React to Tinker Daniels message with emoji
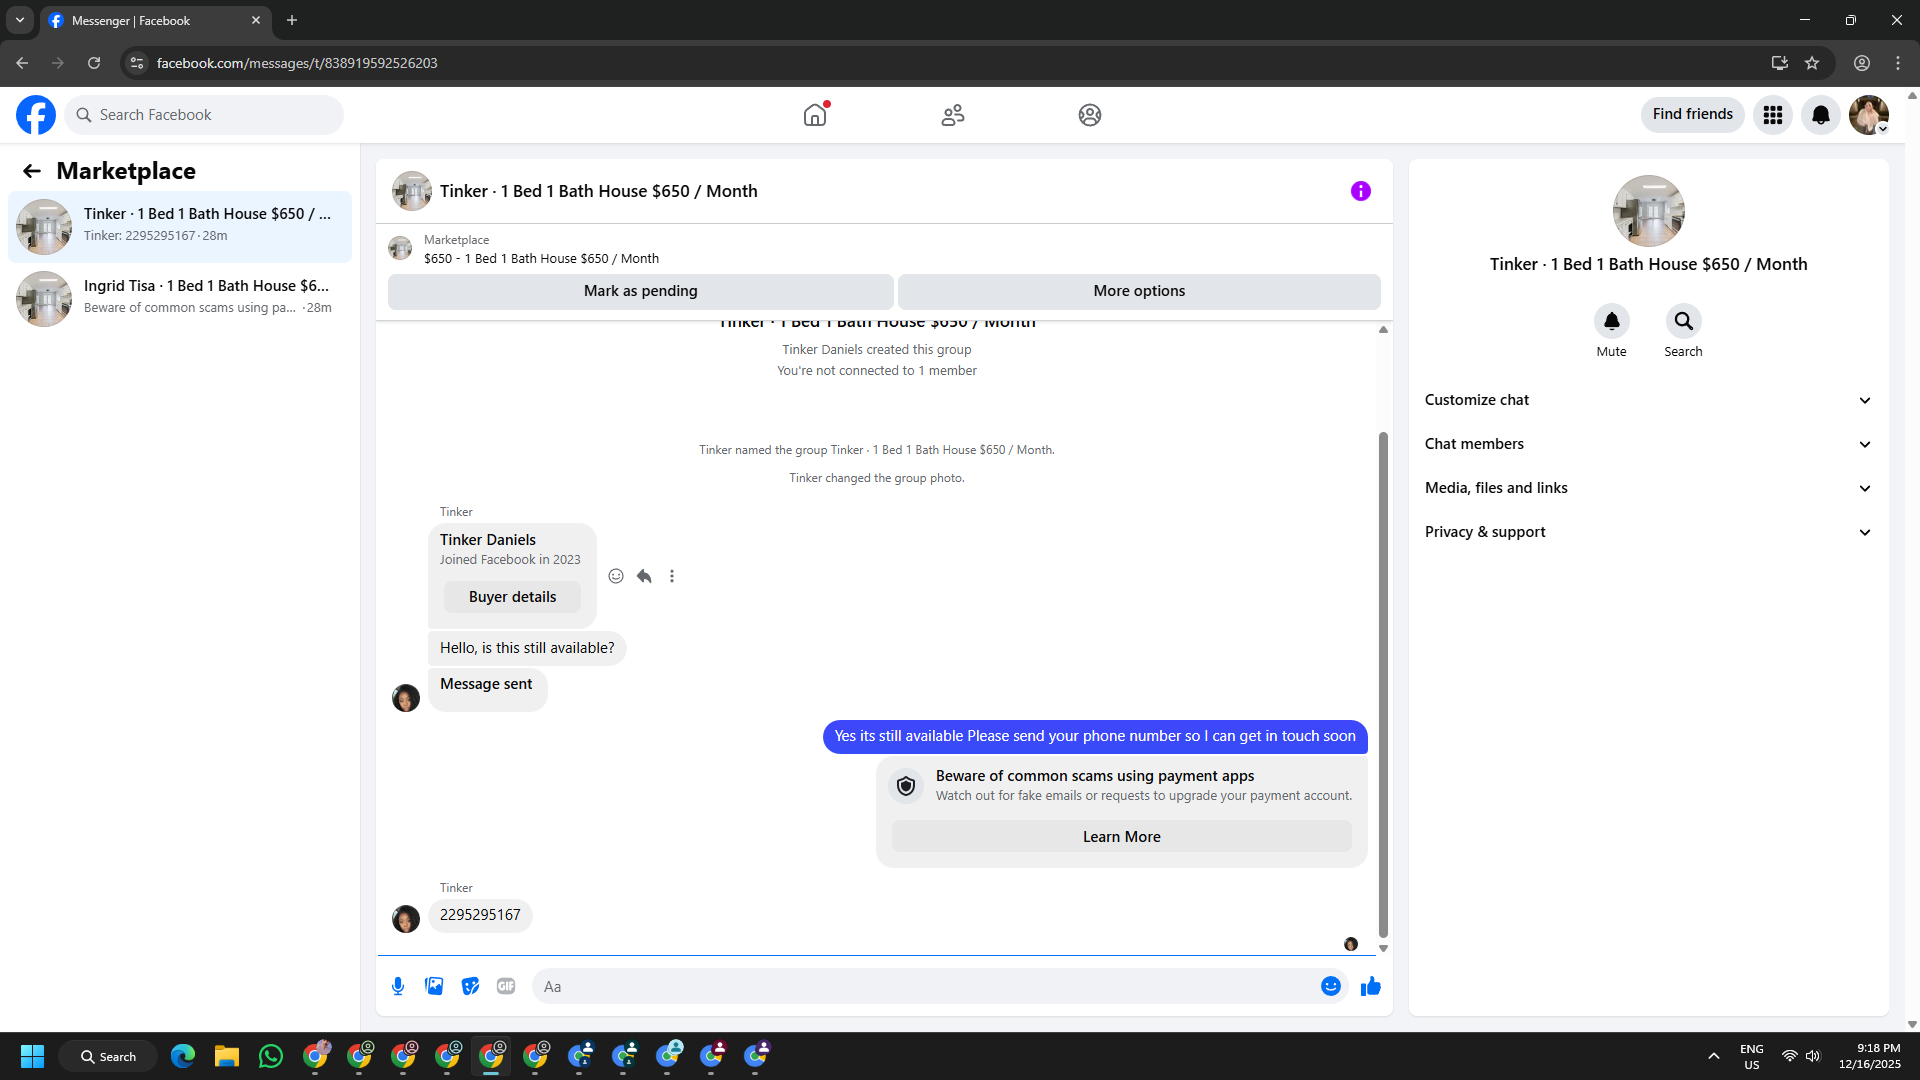The image size is (1920, 1080). tap(616, 576)
